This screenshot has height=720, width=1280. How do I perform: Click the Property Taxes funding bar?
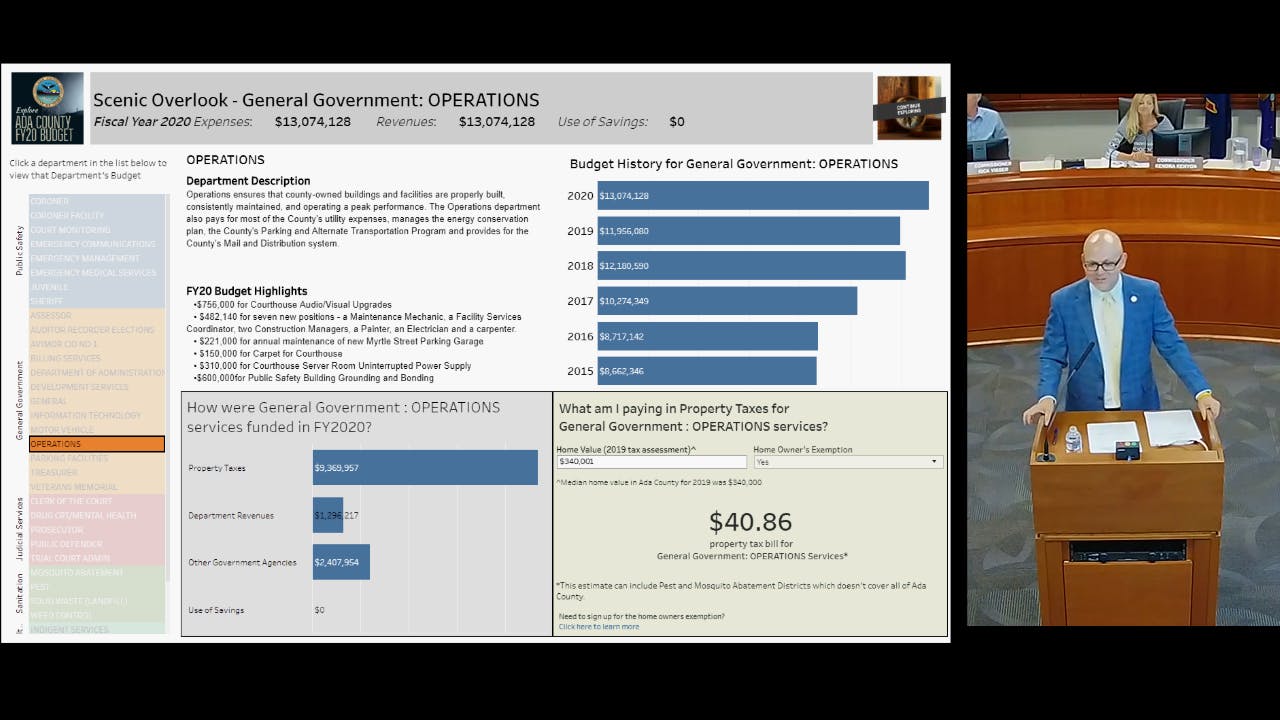pyautogui.click(x=425, y=468)
